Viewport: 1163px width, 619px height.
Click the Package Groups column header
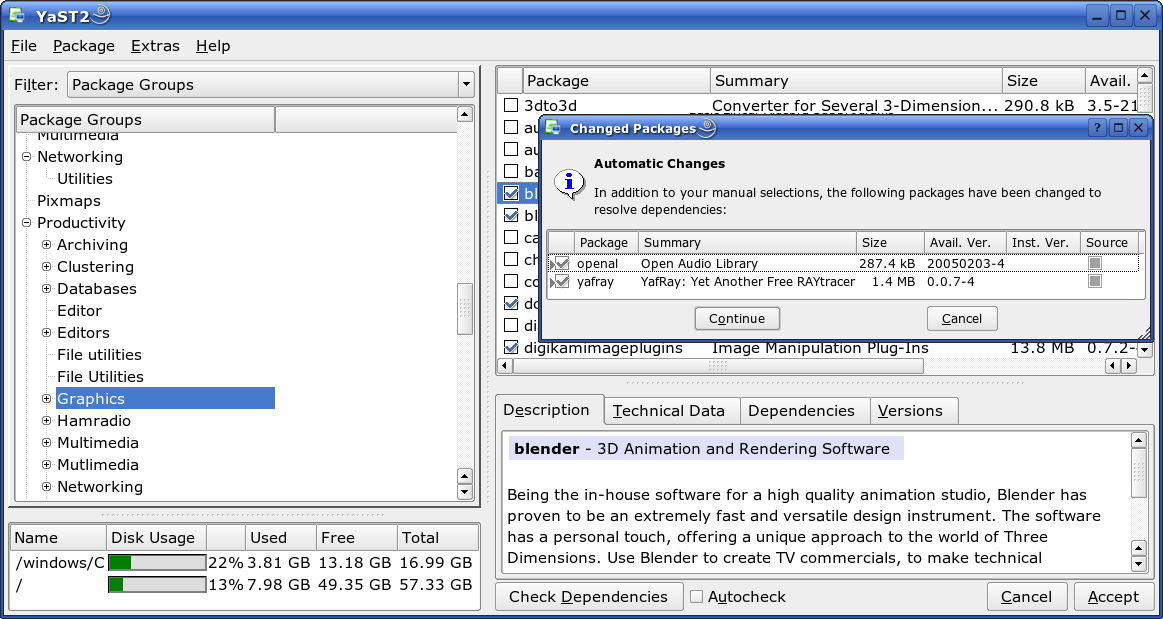tap(145, 119)
